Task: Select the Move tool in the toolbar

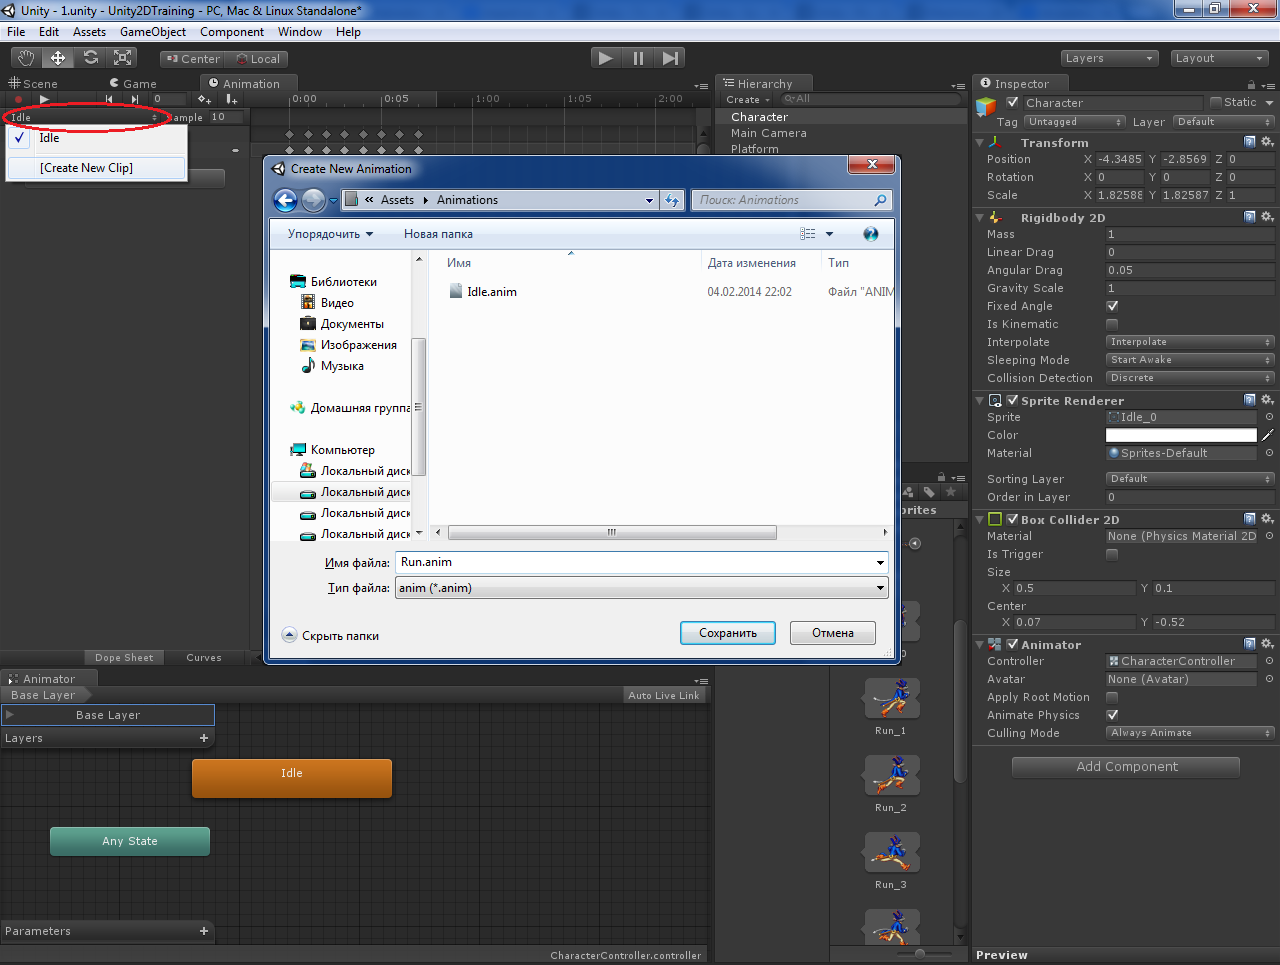Action: 57,57
